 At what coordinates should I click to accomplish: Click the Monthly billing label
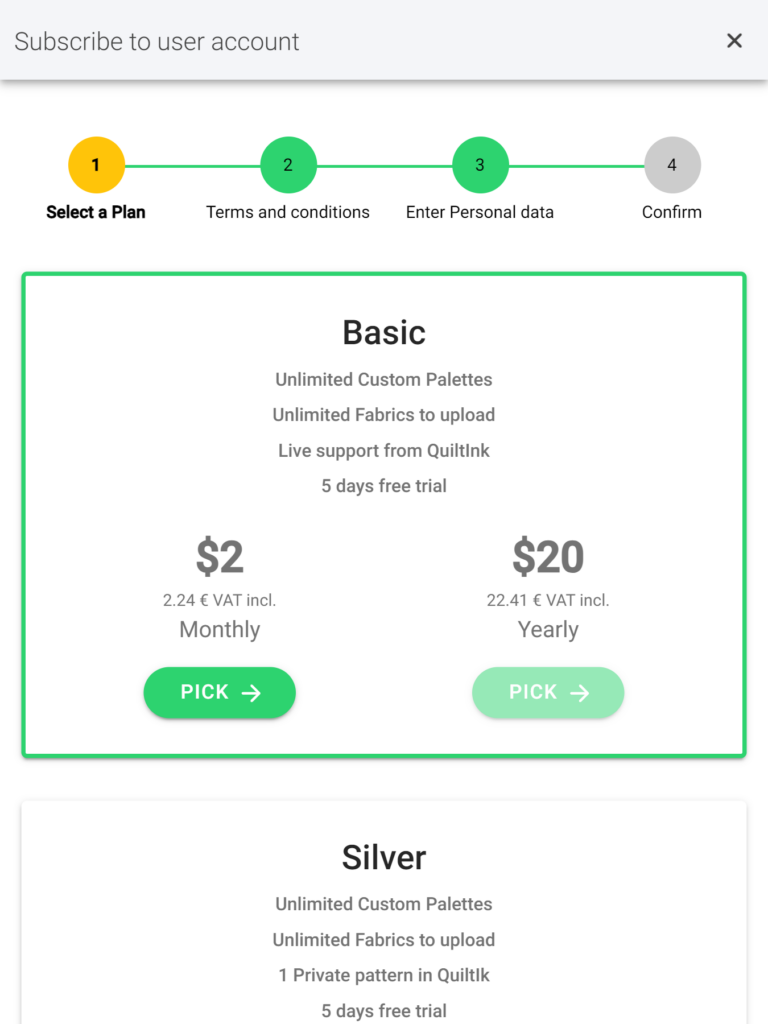pyautogui.click(x=219, y=630)
